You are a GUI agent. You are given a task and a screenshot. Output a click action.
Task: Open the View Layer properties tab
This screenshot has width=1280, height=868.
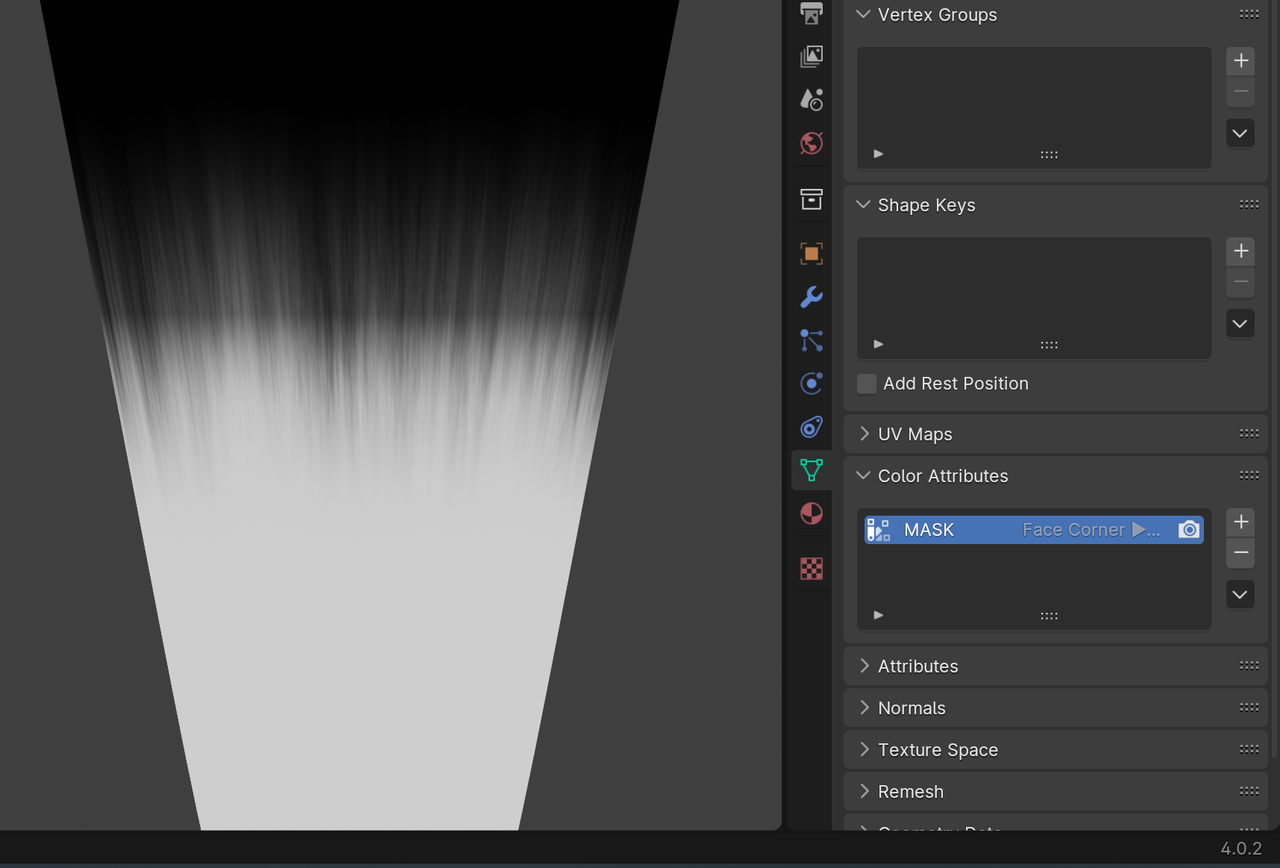click(811, 57)
